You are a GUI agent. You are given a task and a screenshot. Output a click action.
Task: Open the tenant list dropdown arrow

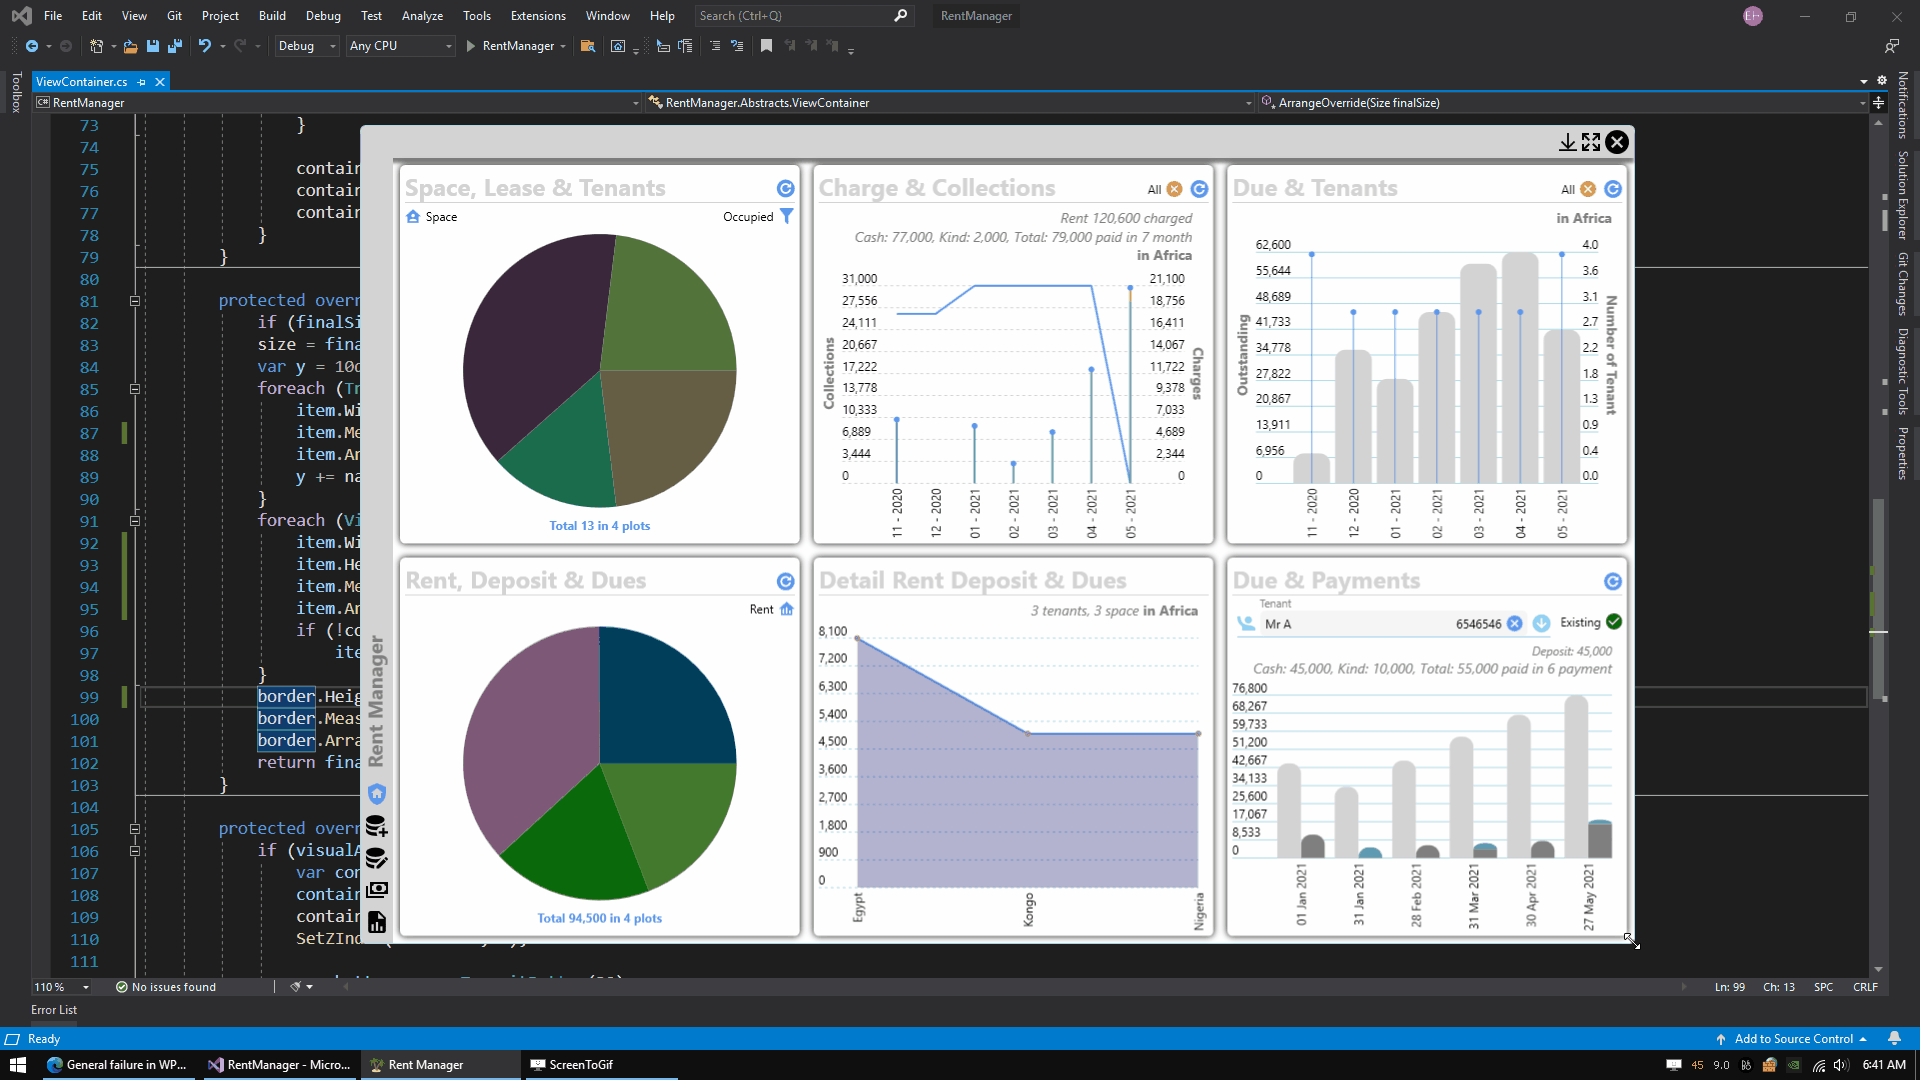pyautogui.click(x=1541, y=624)
